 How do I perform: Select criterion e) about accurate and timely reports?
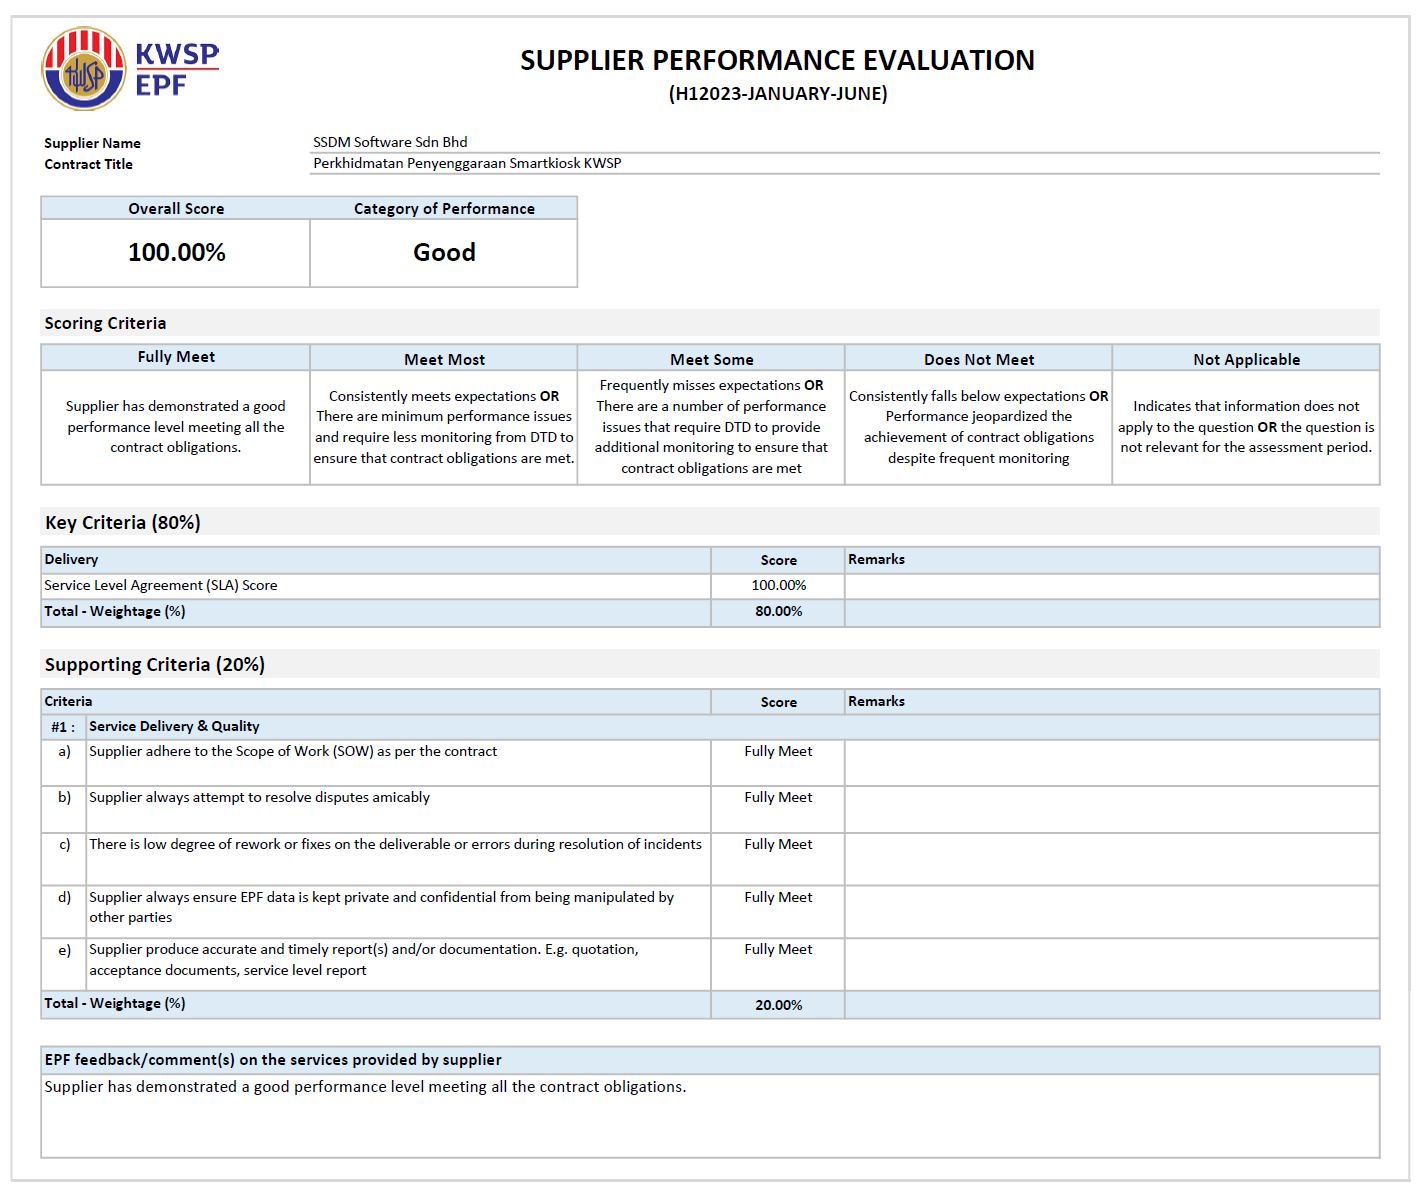(363, 959)
